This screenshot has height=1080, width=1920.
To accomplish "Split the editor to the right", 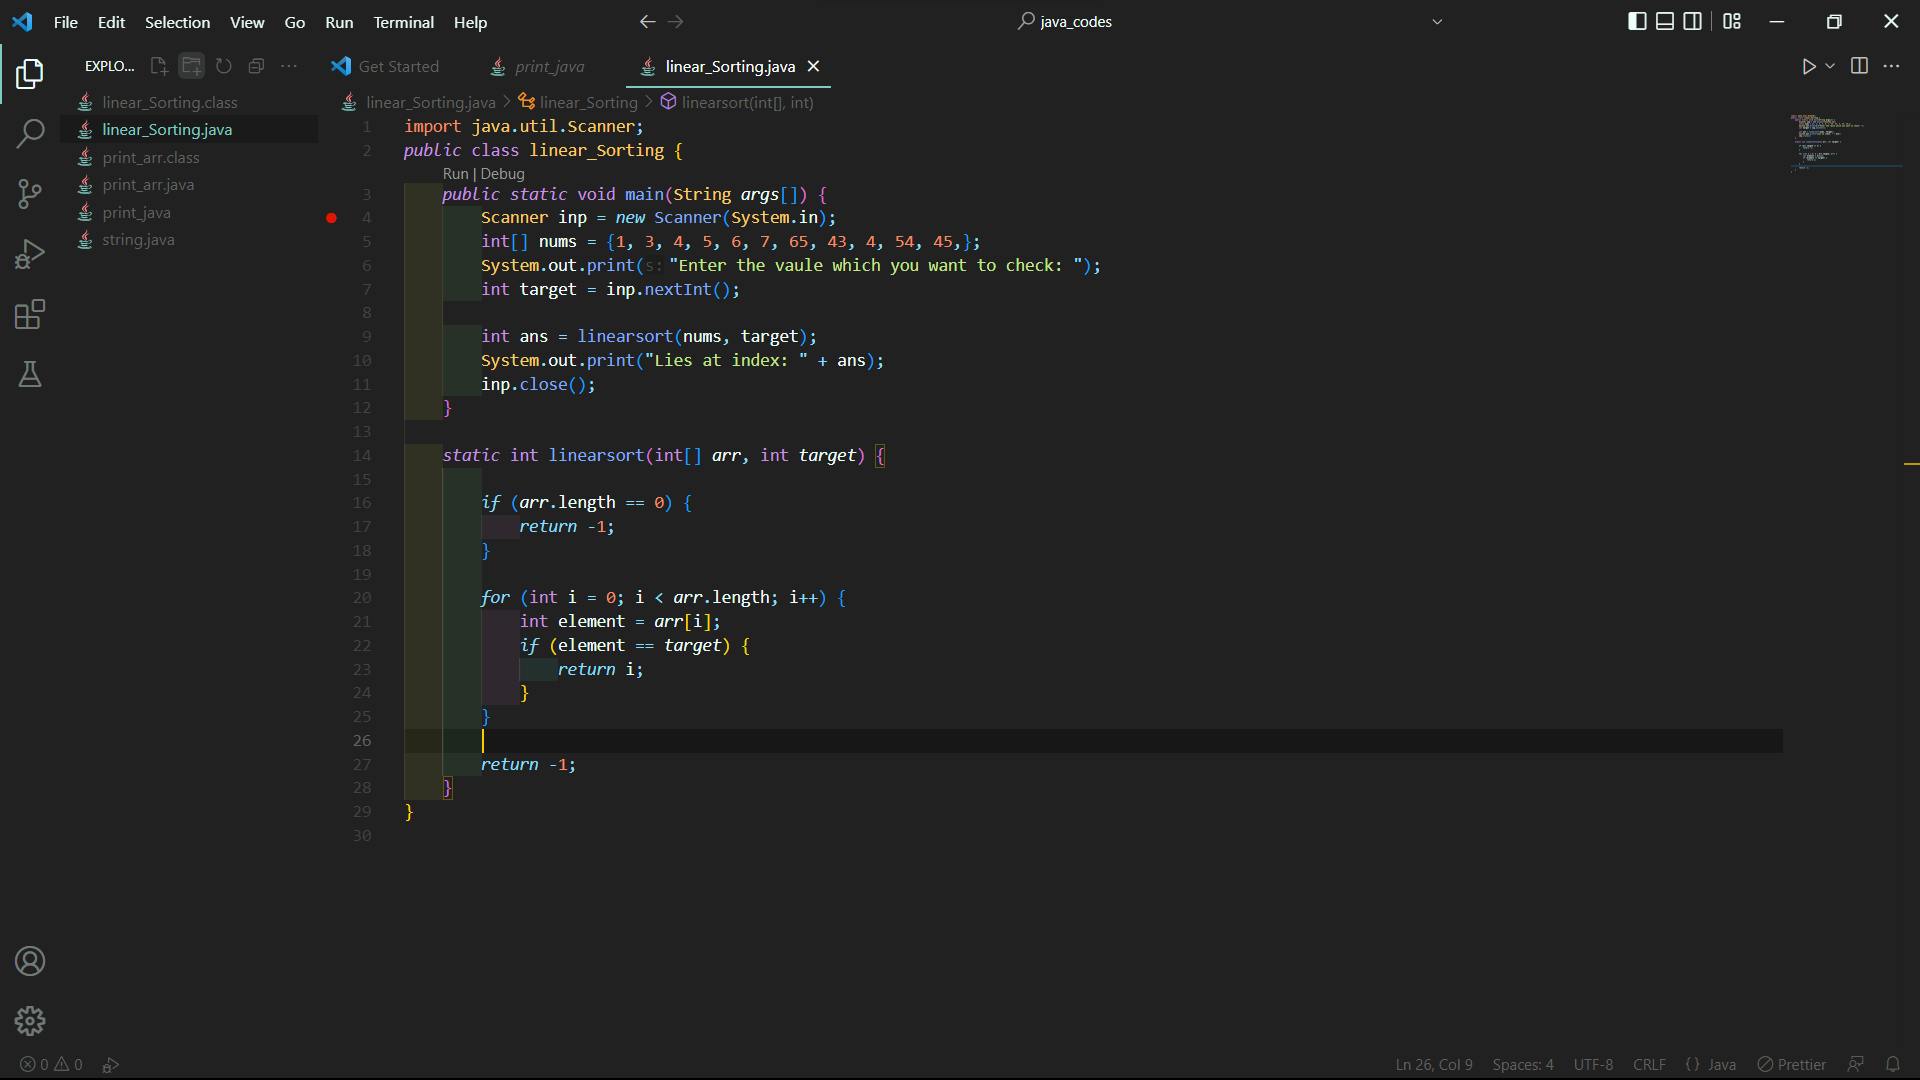I will point(1859,66).
